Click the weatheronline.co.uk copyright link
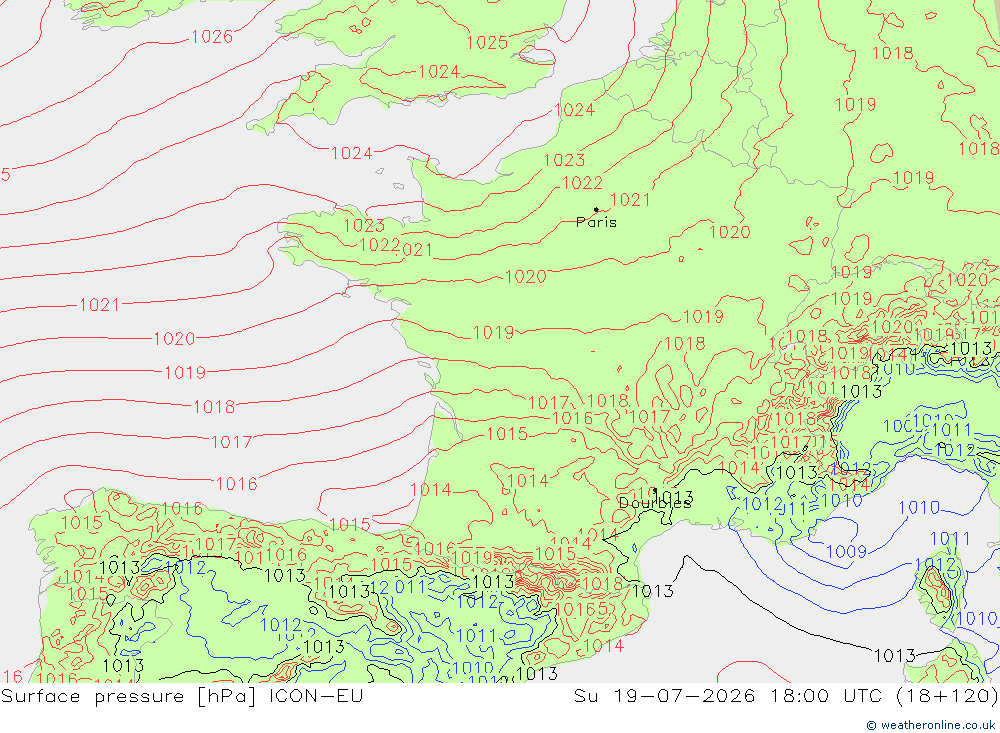Viewport: 1000px width, 733px height. coord(930,725)
